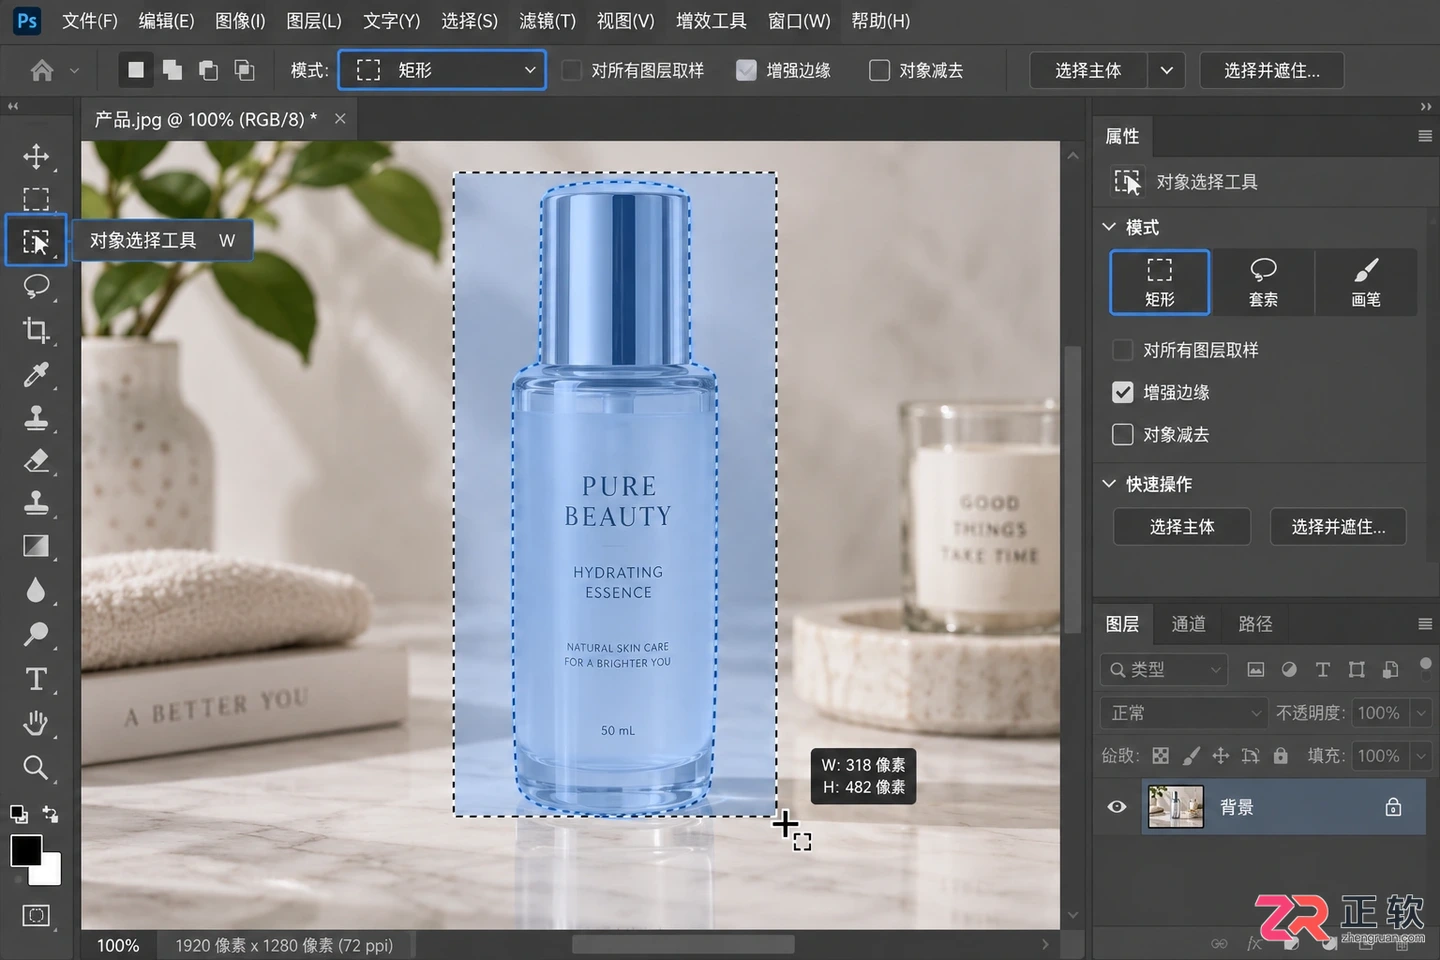Select the Eyedropper tool

coord(36,374)
